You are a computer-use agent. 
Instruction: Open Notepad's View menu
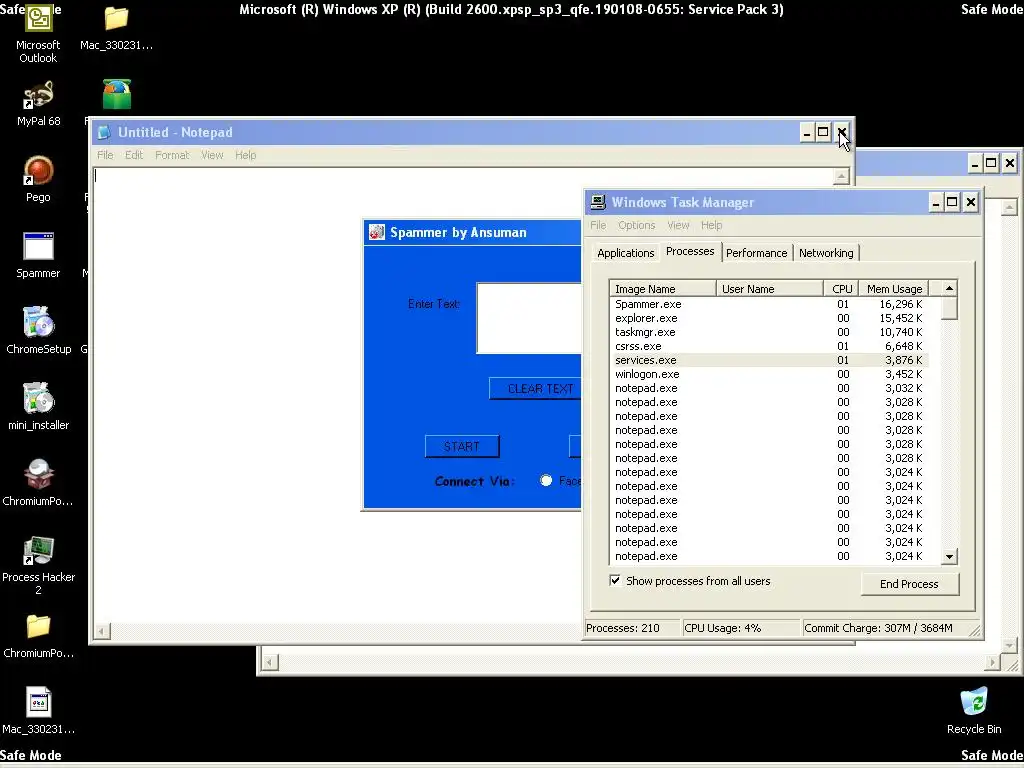(x=212, y=155)
